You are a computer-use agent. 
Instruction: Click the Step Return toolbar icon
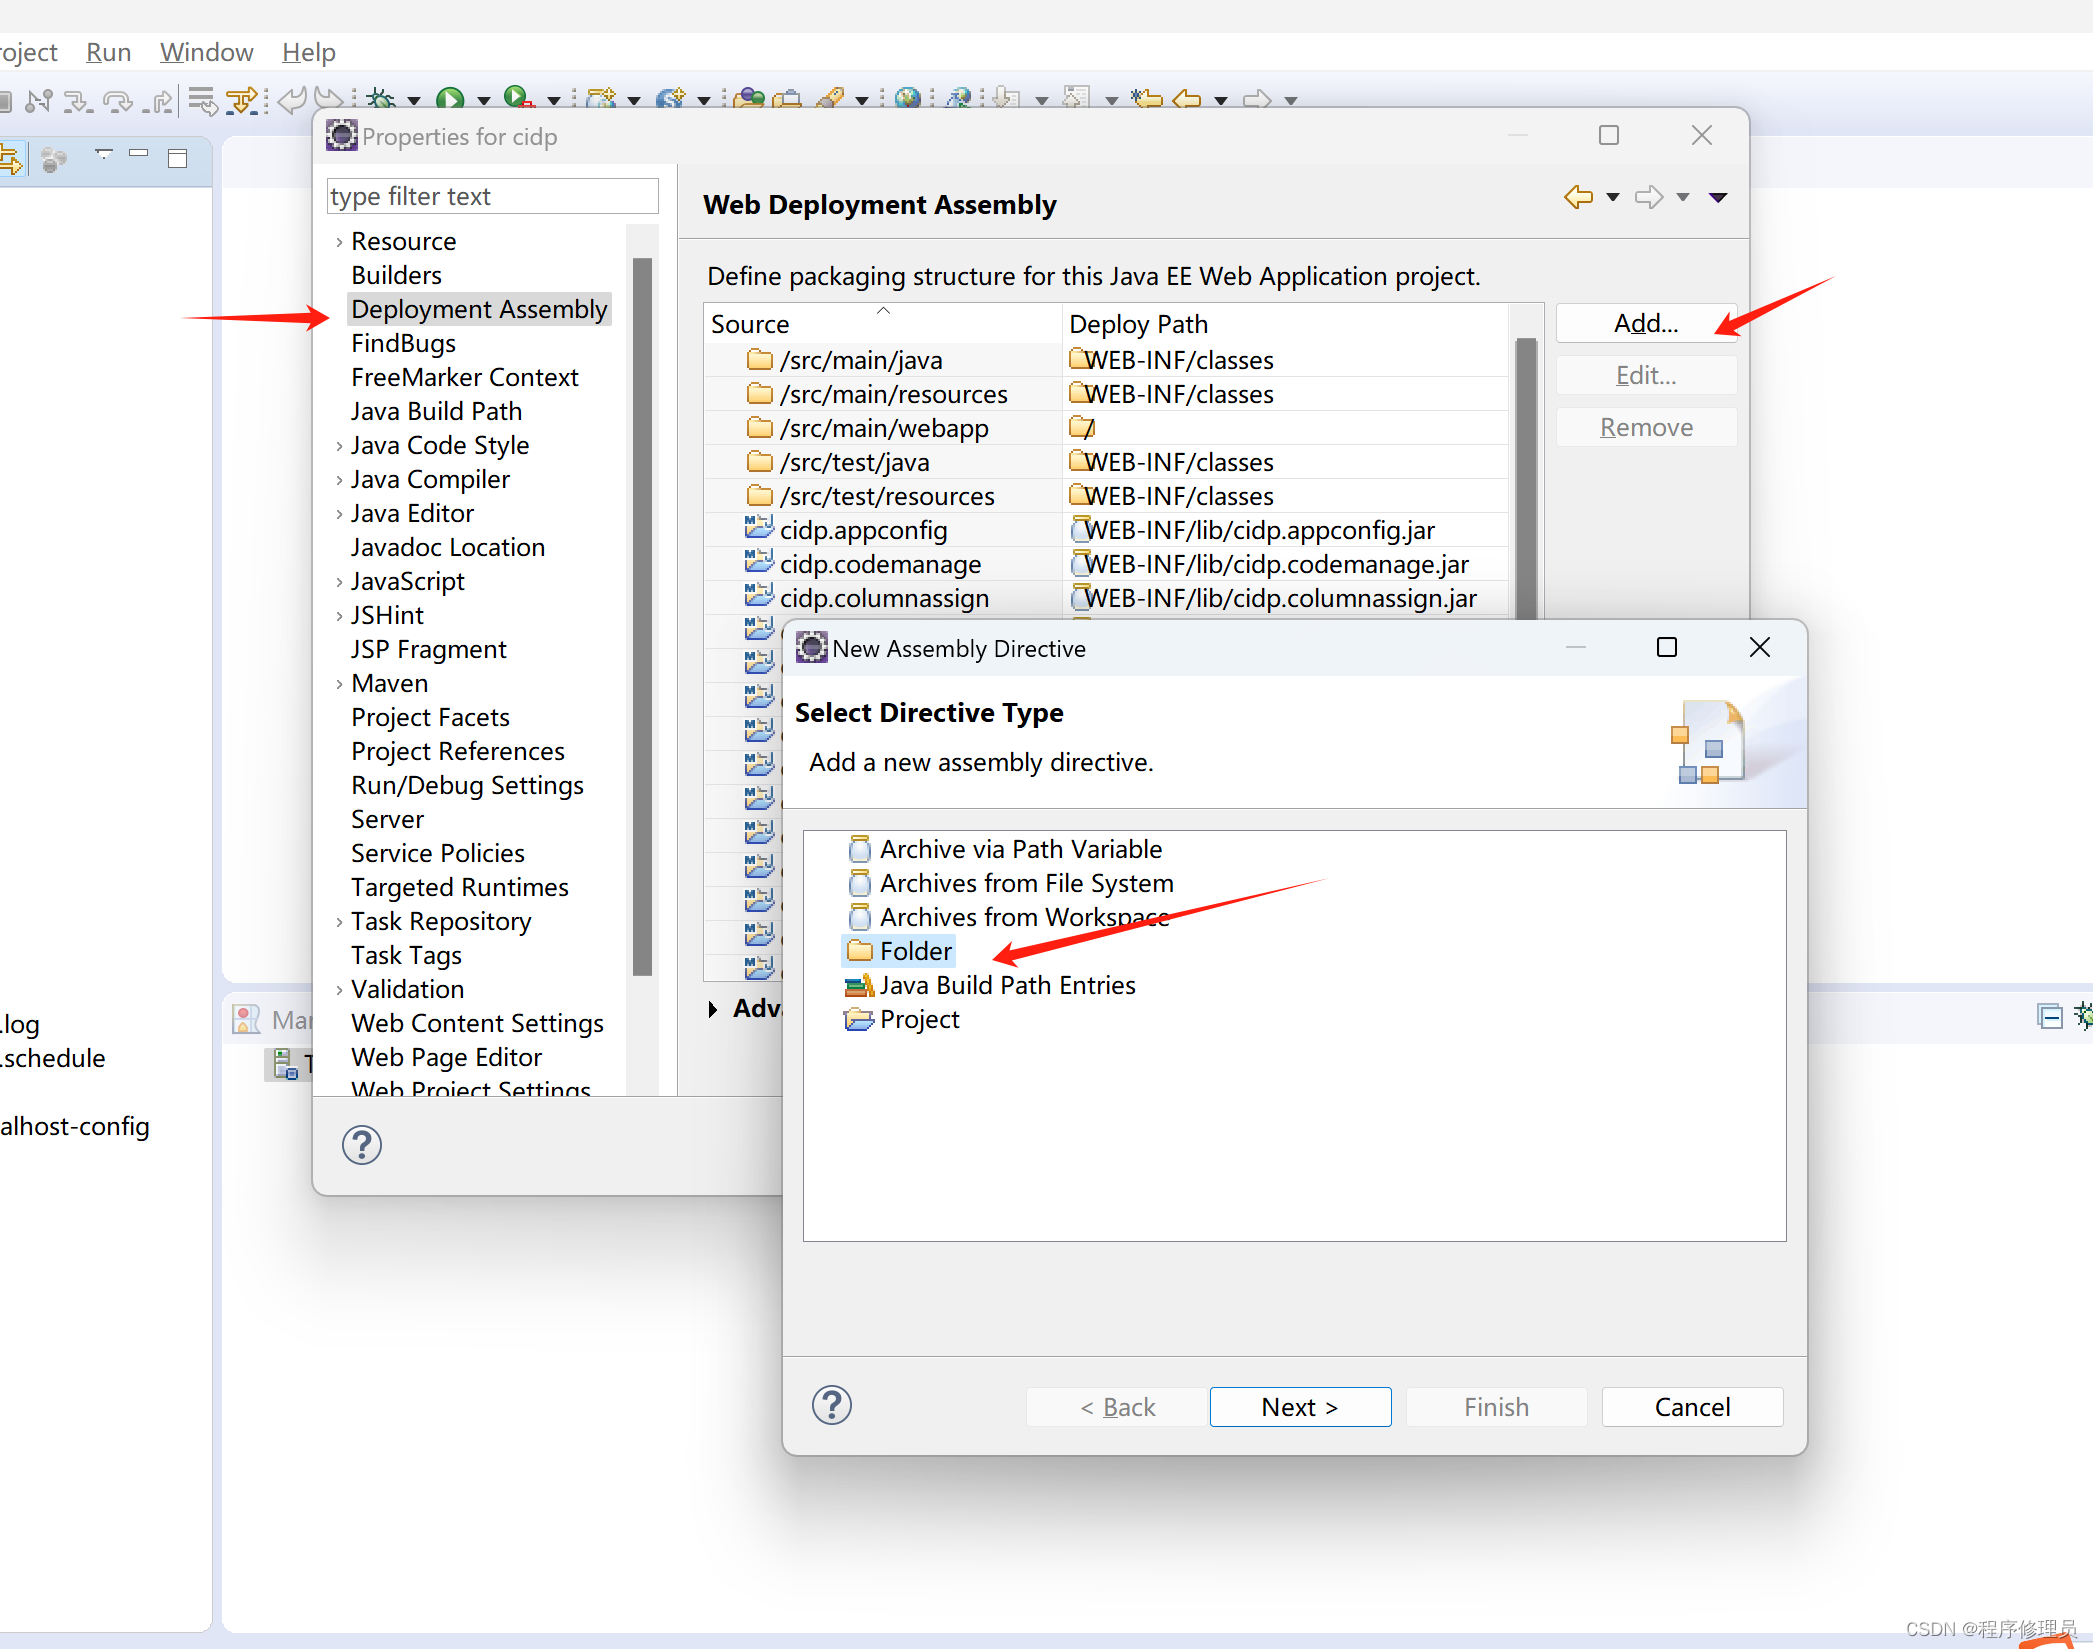(x=159, y=100)
